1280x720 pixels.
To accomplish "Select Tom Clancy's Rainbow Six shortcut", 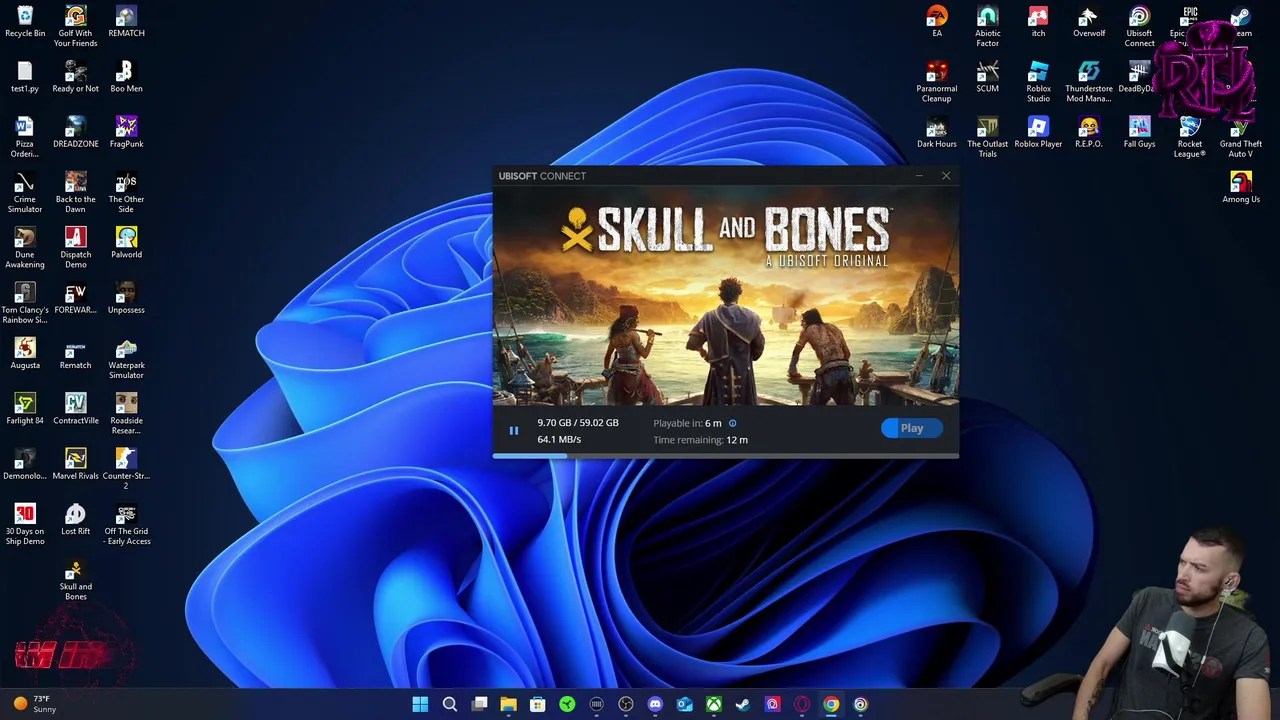I will (x=25, y=304).
